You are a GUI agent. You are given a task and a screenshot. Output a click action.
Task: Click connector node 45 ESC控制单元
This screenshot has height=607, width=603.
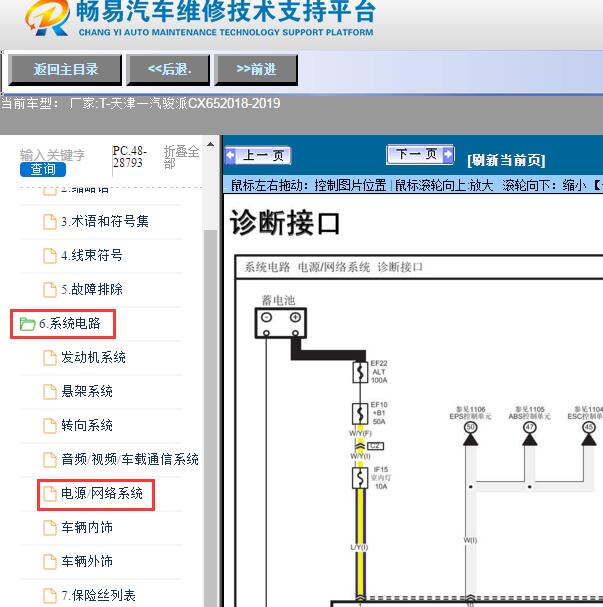(589, 427)
